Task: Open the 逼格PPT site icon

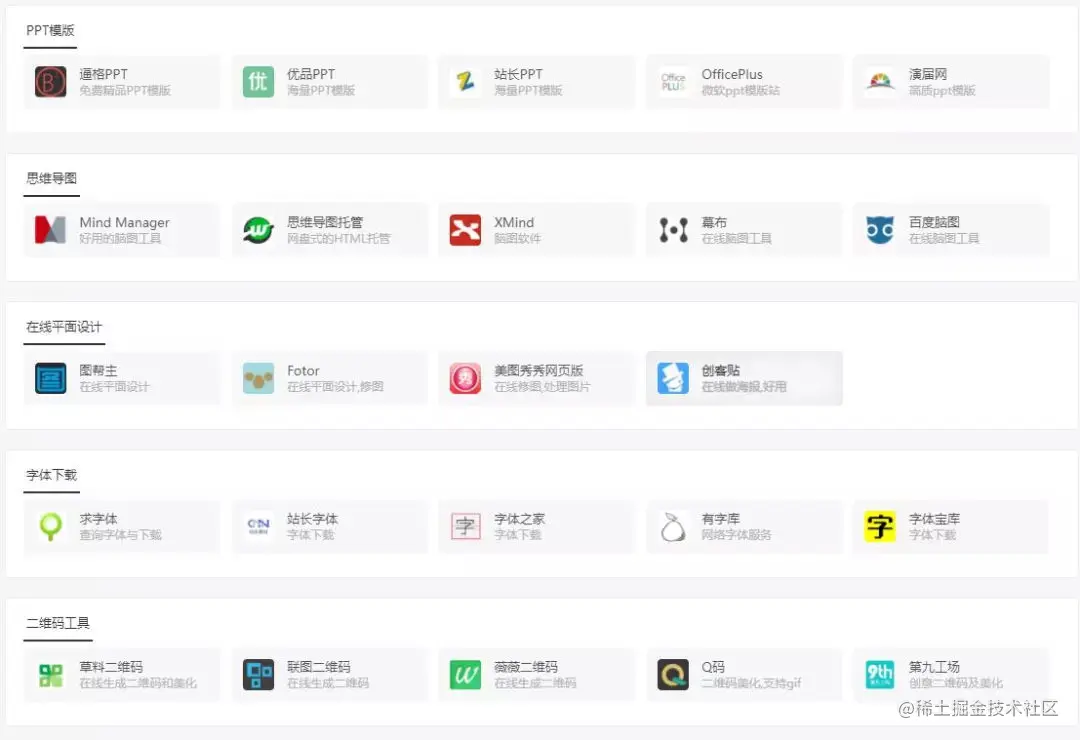Action: pos(50,82)
